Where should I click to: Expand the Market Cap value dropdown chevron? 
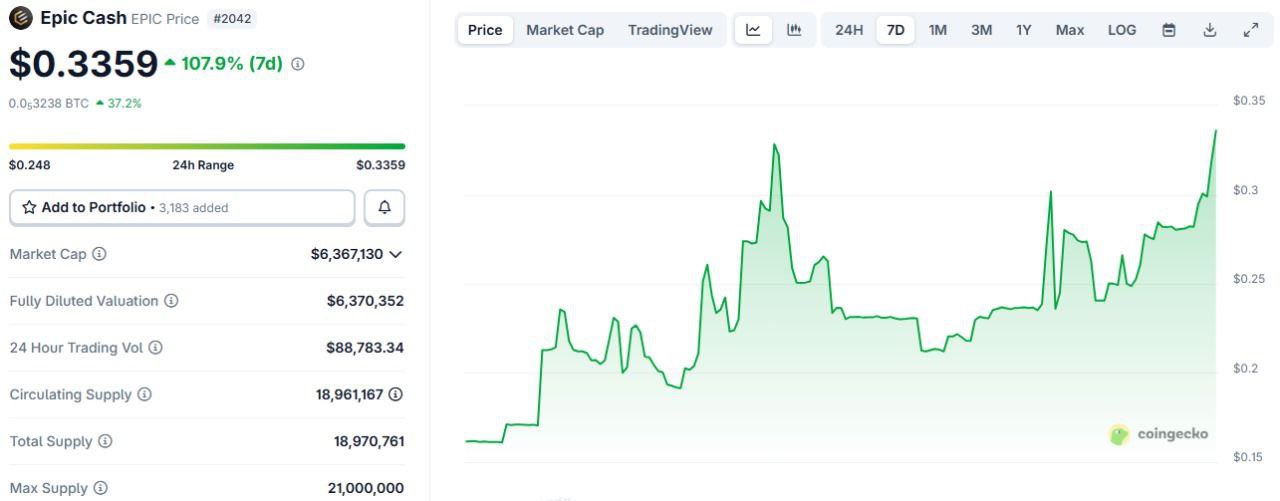point(396,254)
